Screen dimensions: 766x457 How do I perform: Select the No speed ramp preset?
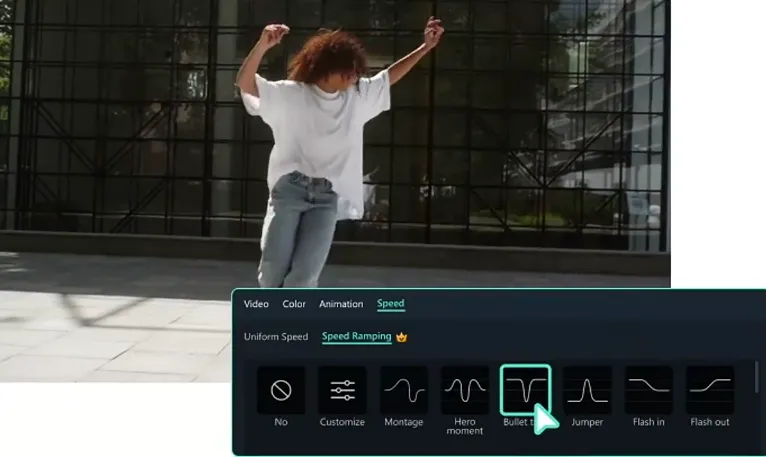(281, 390)
